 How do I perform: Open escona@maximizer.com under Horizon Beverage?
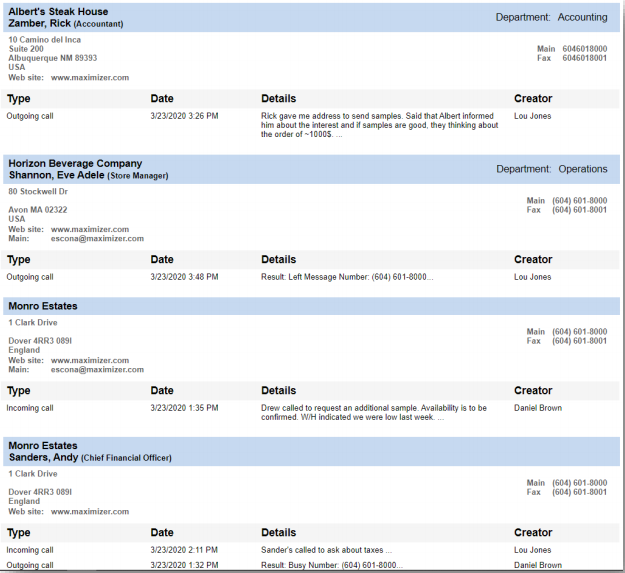[97, 239]
